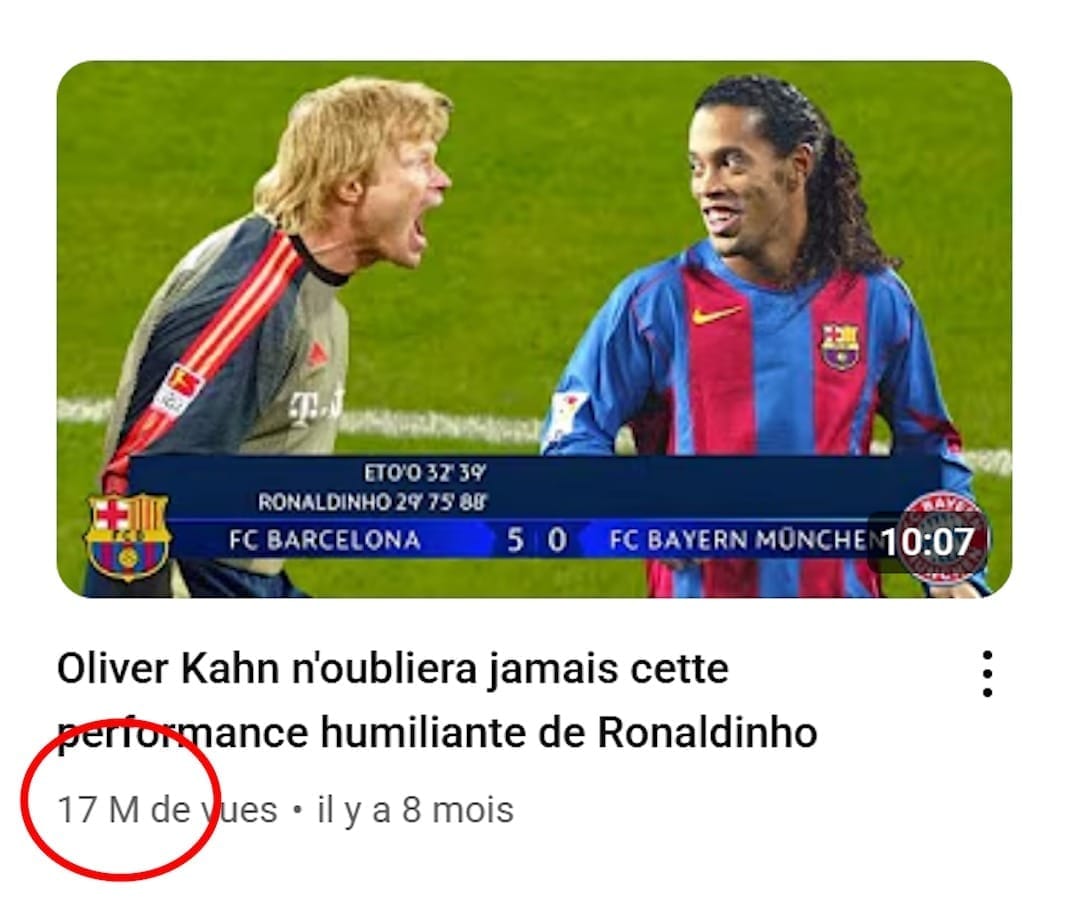Click the 5 0 score display
1080x900 pixels.
pyautogui.click(x=537, y=540)
